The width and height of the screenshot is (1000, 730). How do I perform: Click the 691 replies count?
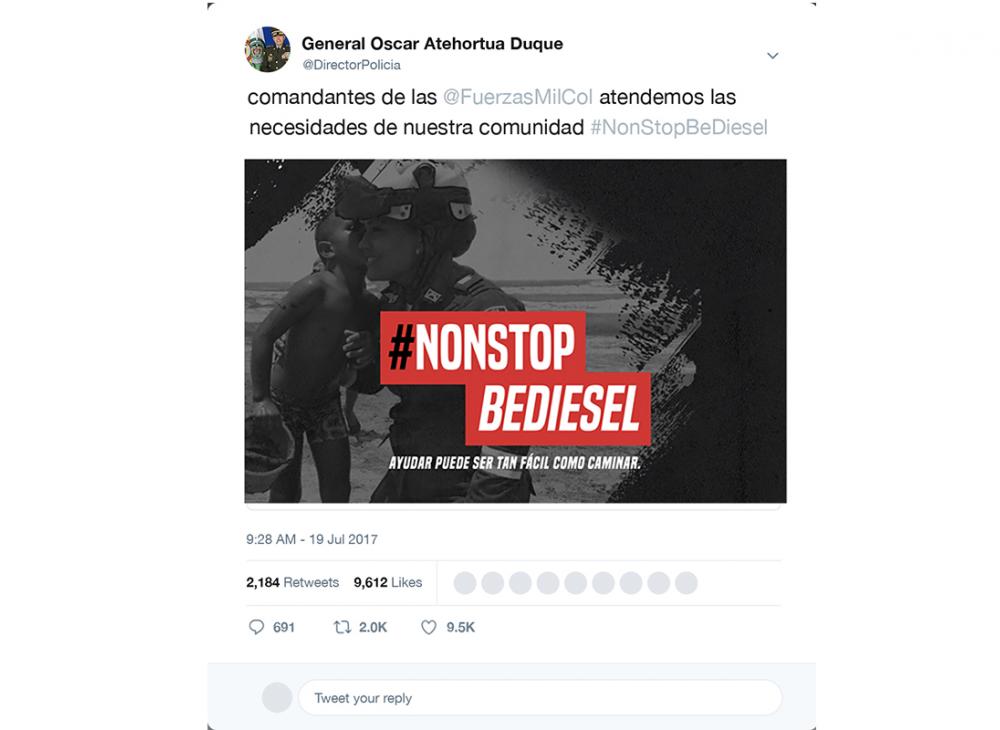(x=284, y=627)
